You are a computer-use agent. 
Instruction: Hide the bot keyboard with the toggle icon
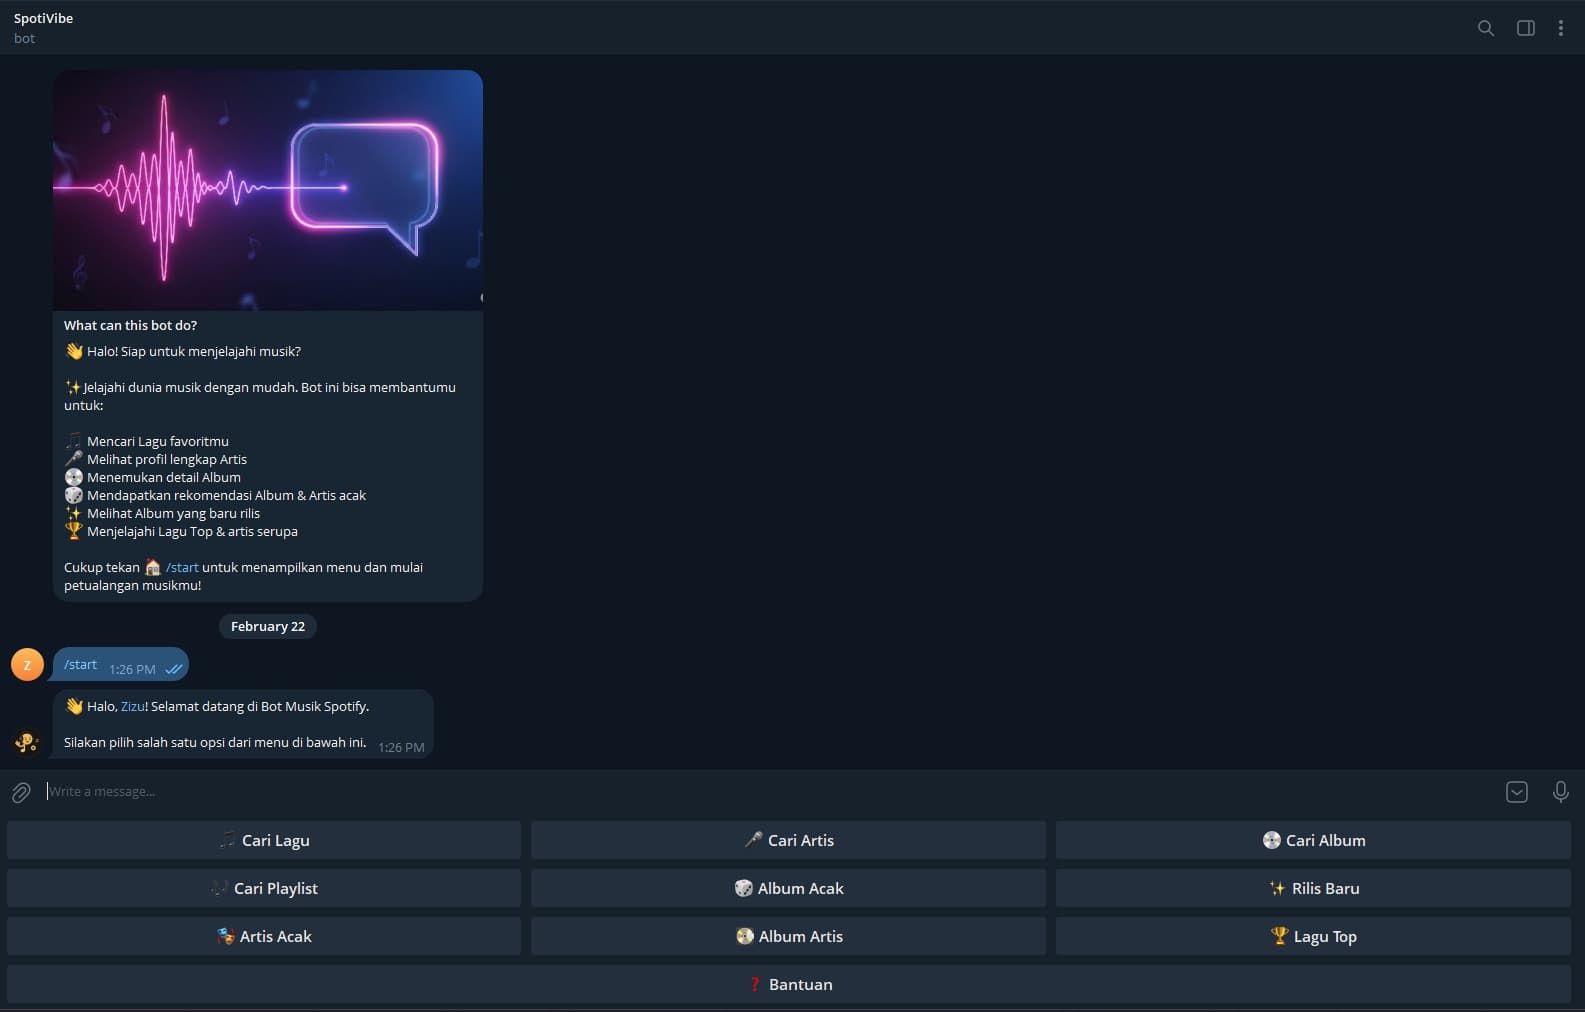coord(1516,792)
